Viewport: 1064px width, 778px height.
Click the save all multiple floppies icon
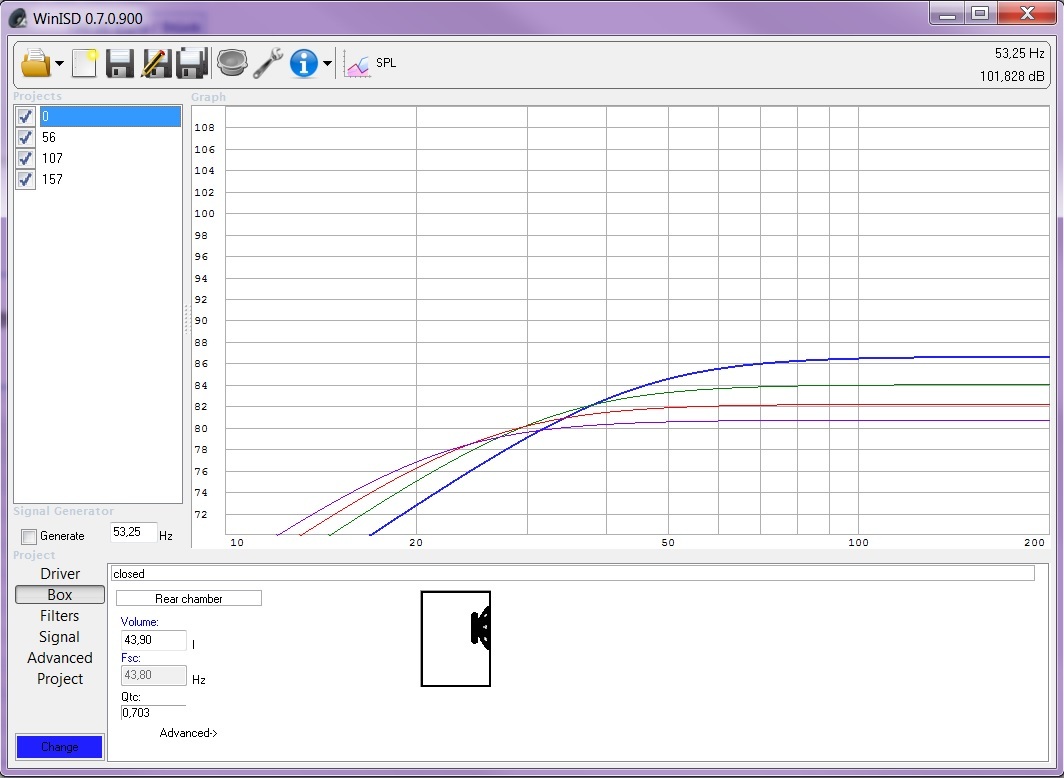click(x=191, y=63)
